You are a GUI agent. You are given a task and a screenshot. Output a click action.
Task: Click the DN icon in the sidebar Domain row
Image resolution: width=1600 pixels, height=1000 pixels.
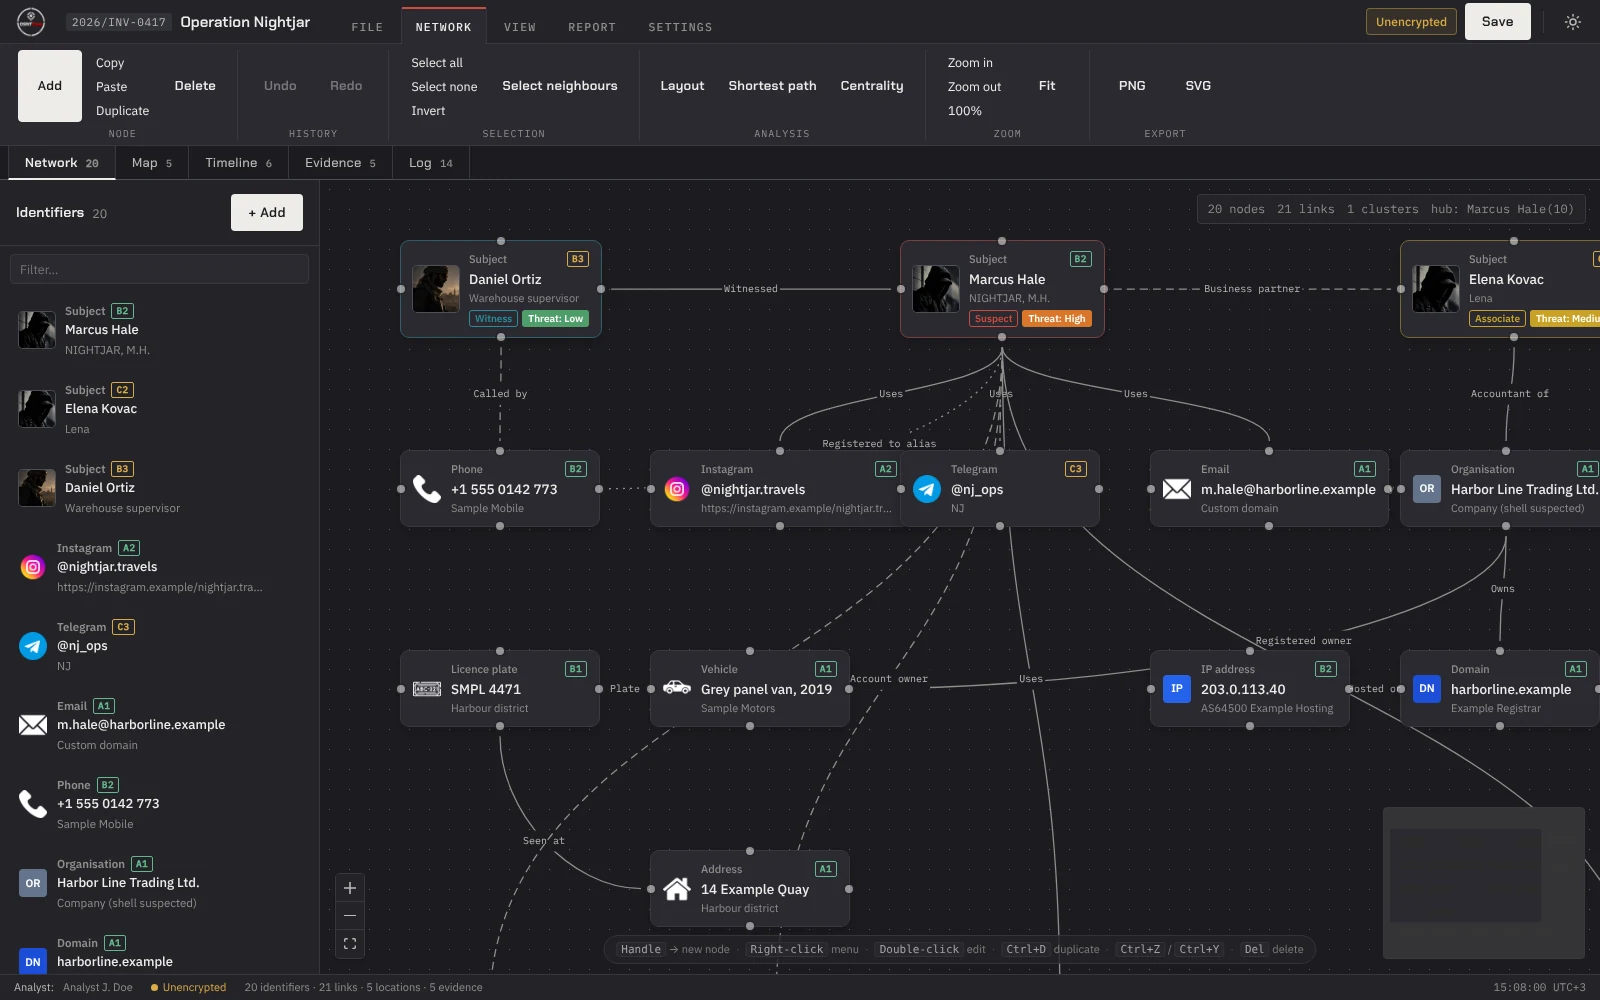33,962
